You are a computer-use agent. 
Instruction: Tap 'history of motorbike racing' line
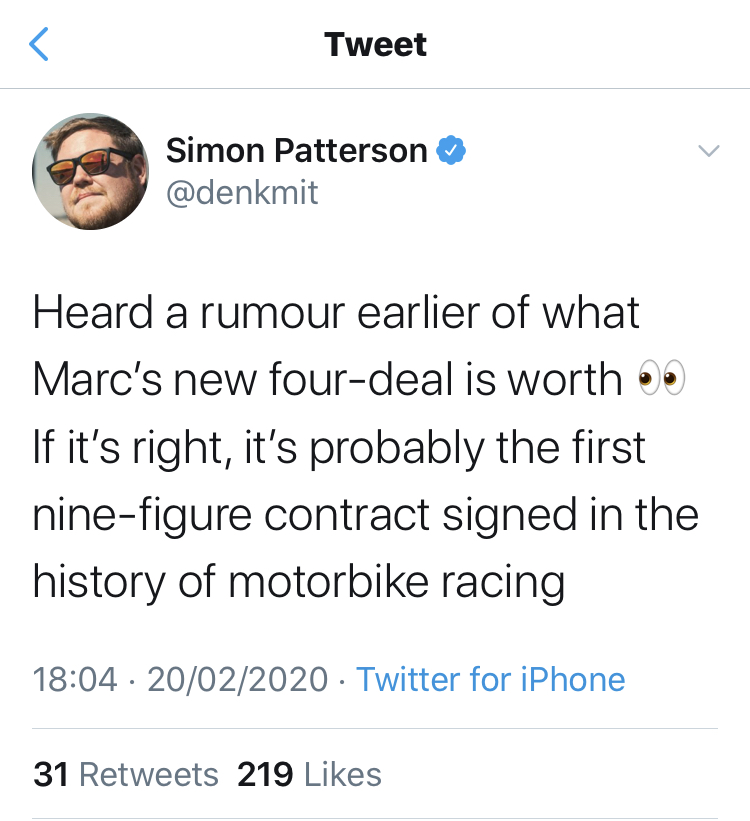pos(299,582)
